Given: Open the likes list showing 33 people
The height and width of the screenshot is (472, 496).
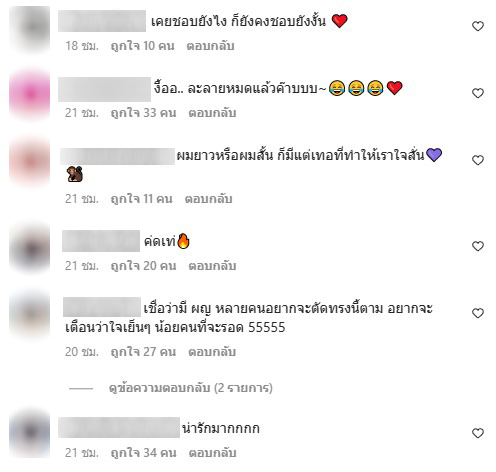Looking at the screenshot, I should point(143,113).
